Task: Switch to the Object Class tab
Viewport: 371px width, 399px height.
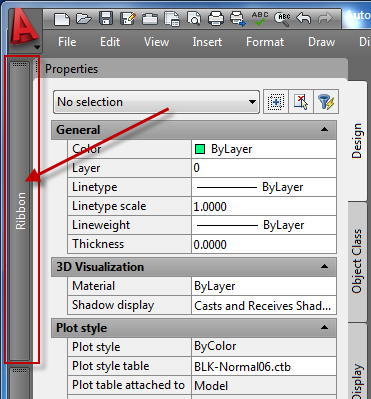Action: coord(358,261)
